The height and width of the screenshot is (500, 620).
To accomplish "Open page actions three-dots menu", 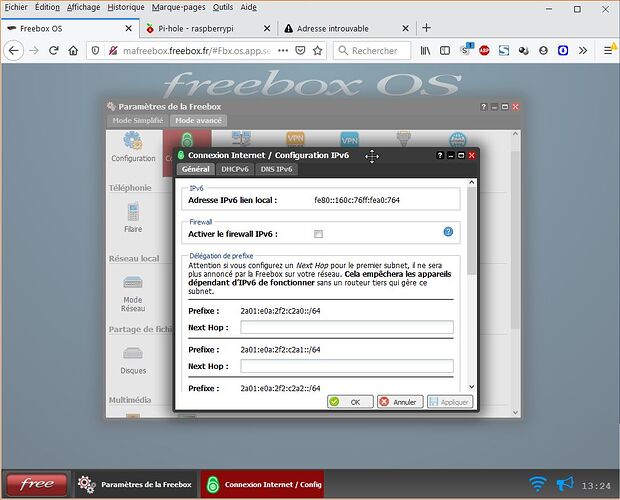I will (x=283, y=51).
